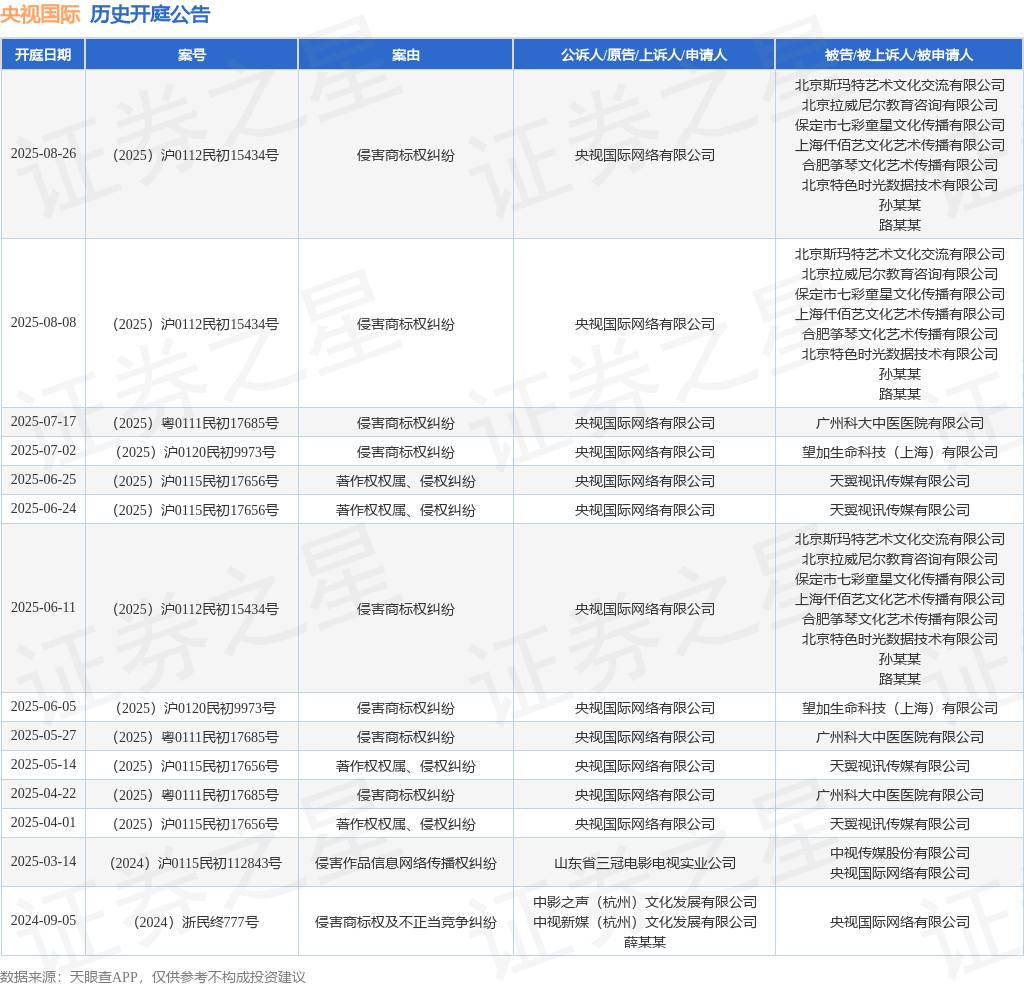This screenshot has height=986, width=1024.
Task: Click defendant 广州科大中医医院有限公司 in the 2025-07-17 row
Action: [899, 423]
